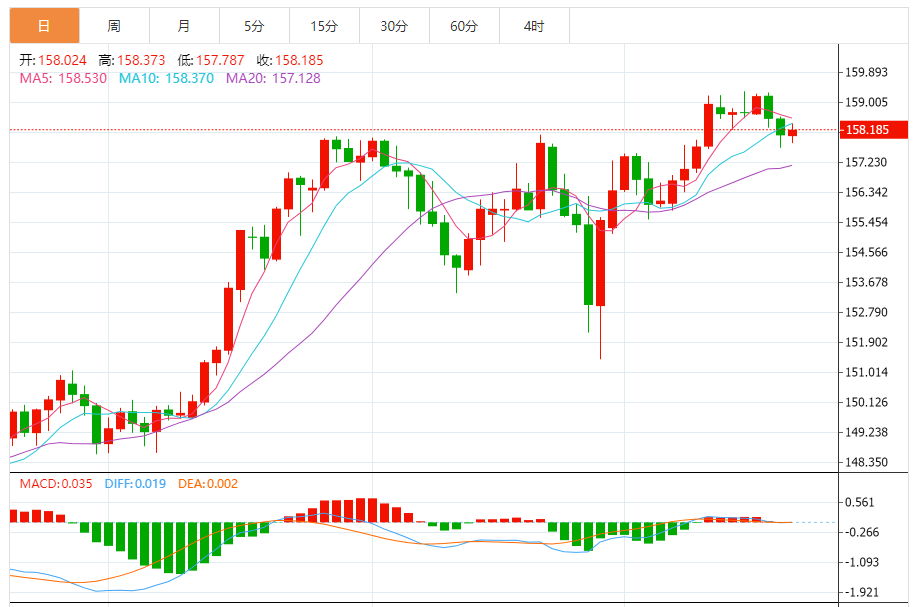This screenshot has width=918, height=607.
Task: Click the opening price 158.024
Action: [x=62, y=60]
